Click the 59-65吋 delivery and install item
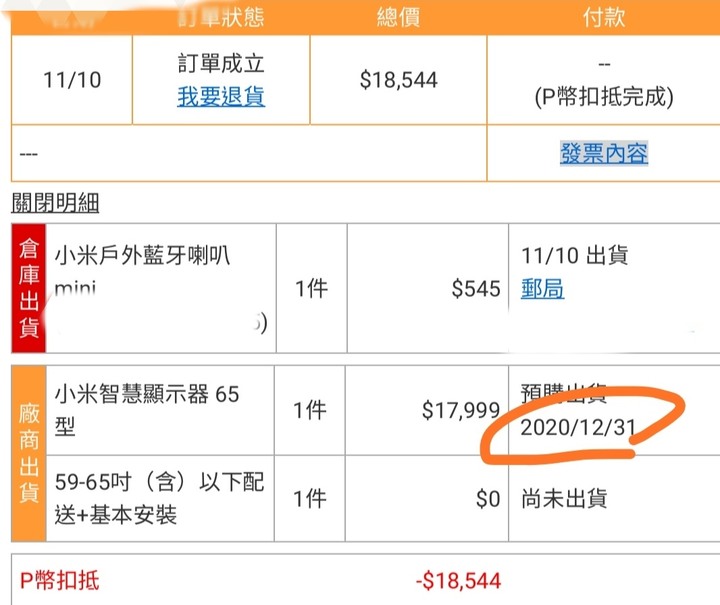 [x=159, y=498]
